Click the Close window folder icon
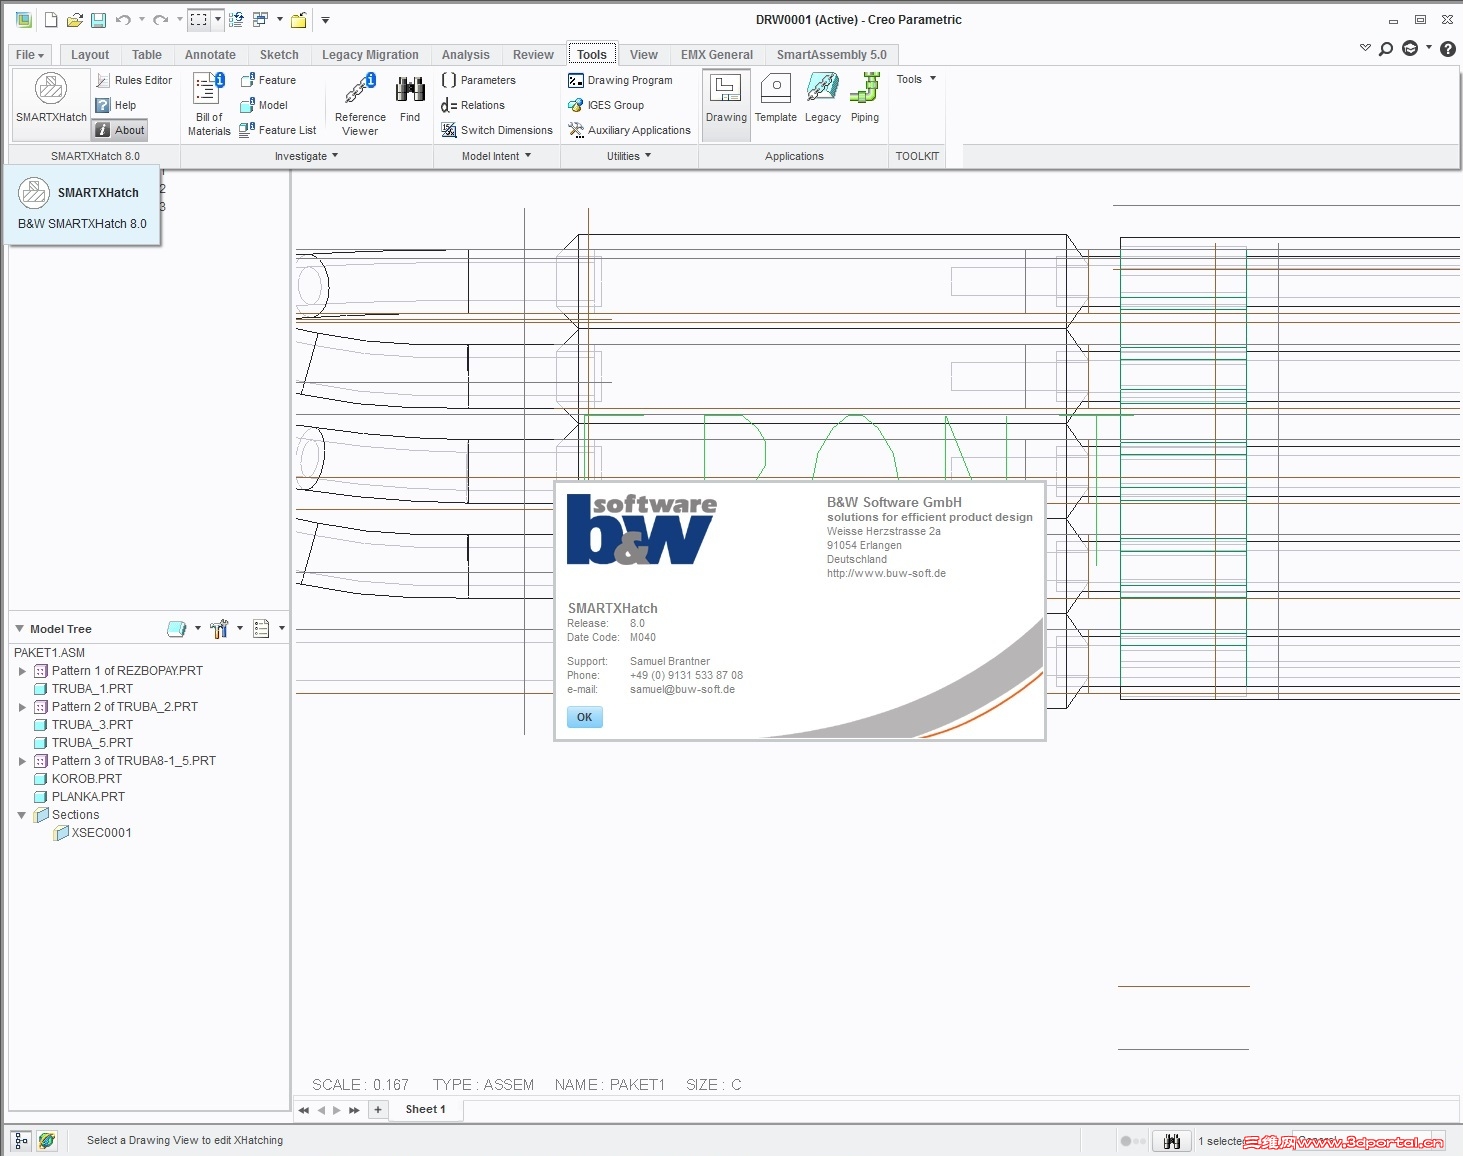1463x1156 pixels. [298, 20]
